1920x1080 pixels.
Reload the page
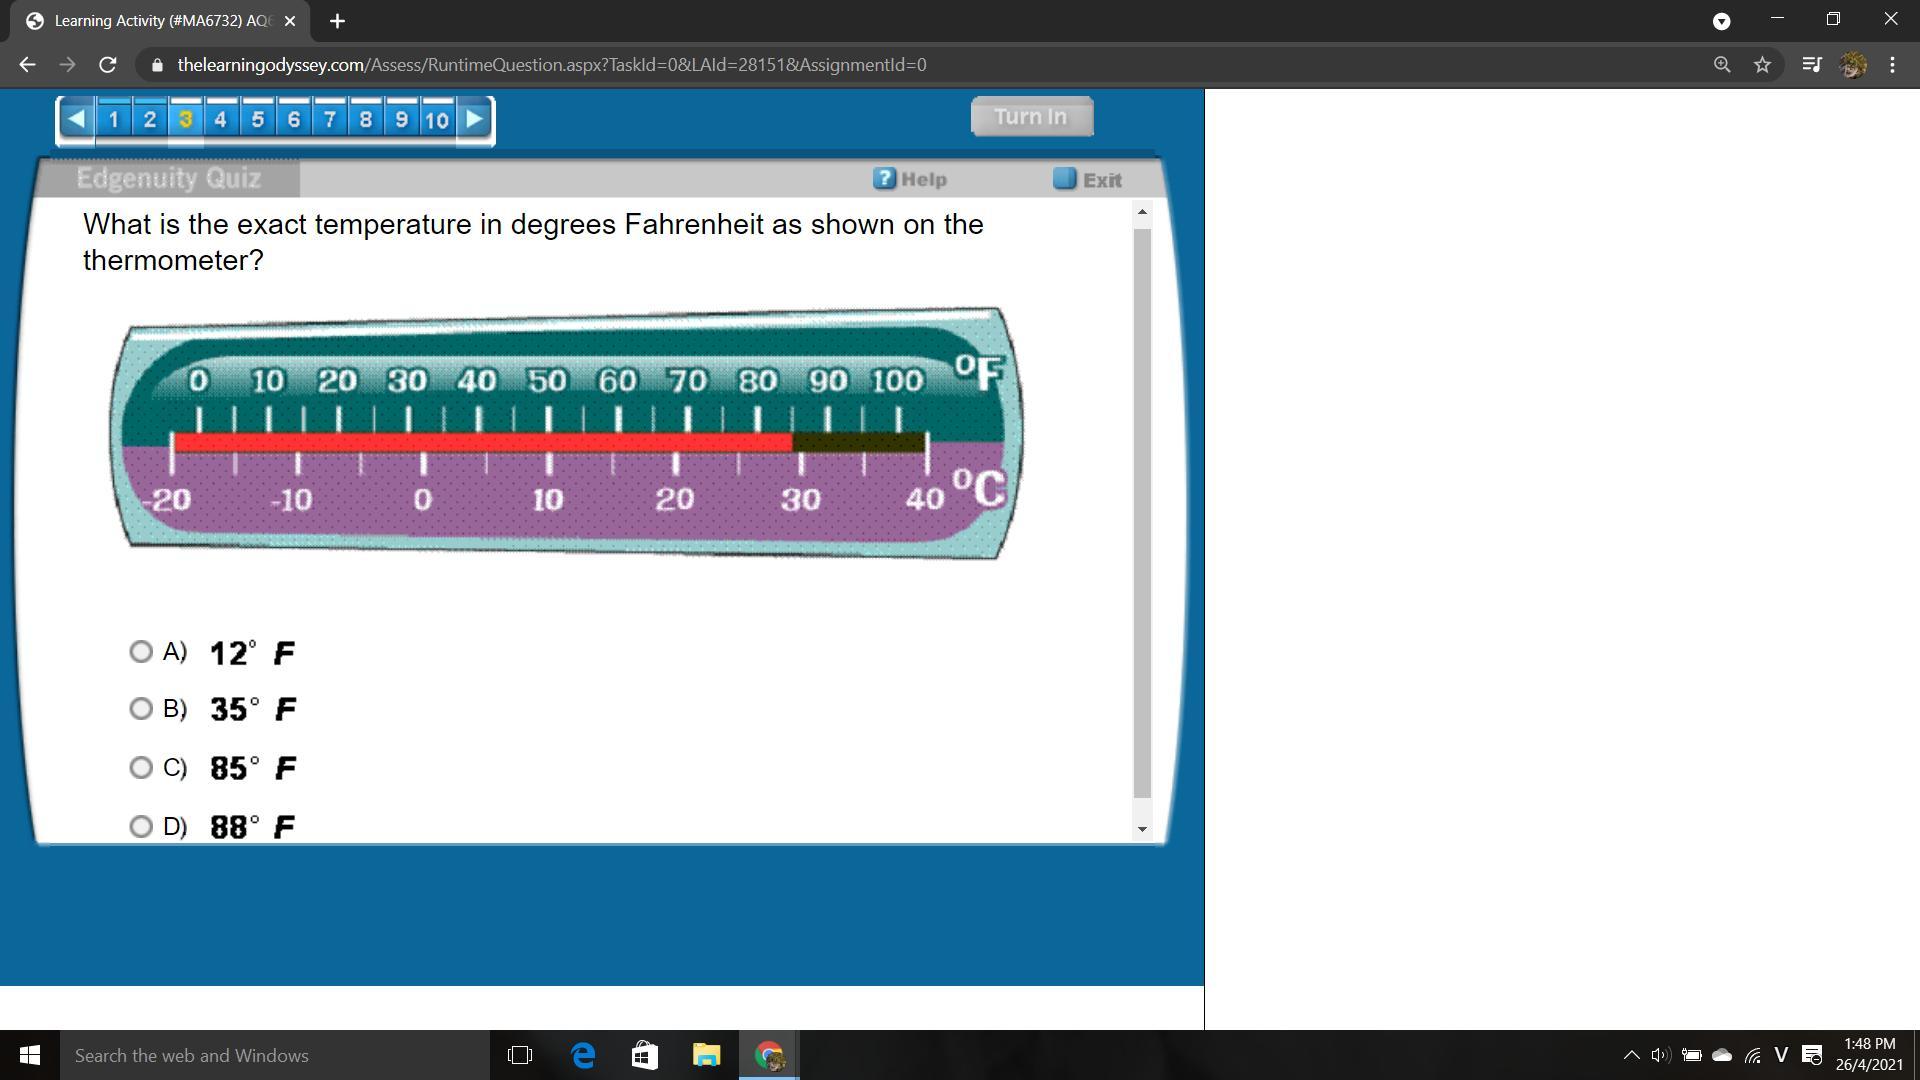click(108, 65)
